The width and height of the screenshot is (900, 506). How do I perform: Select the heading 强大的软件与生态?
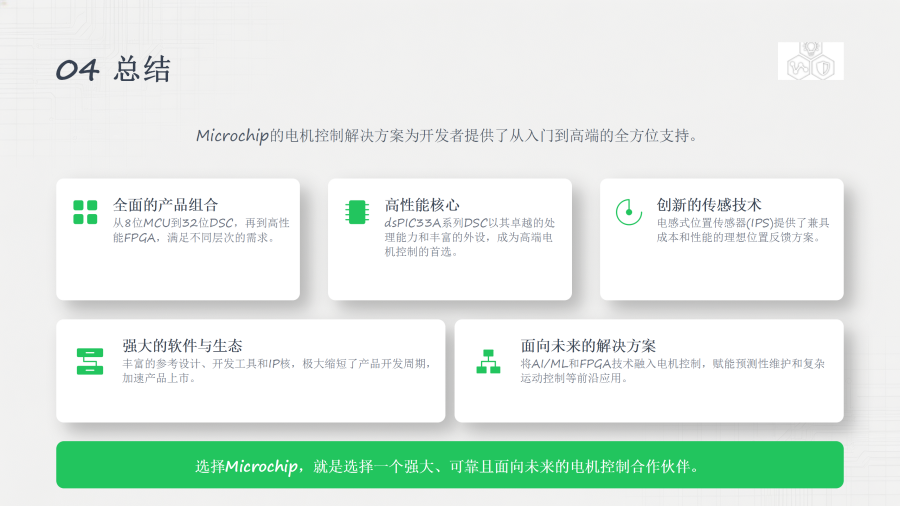pos(182,345)
